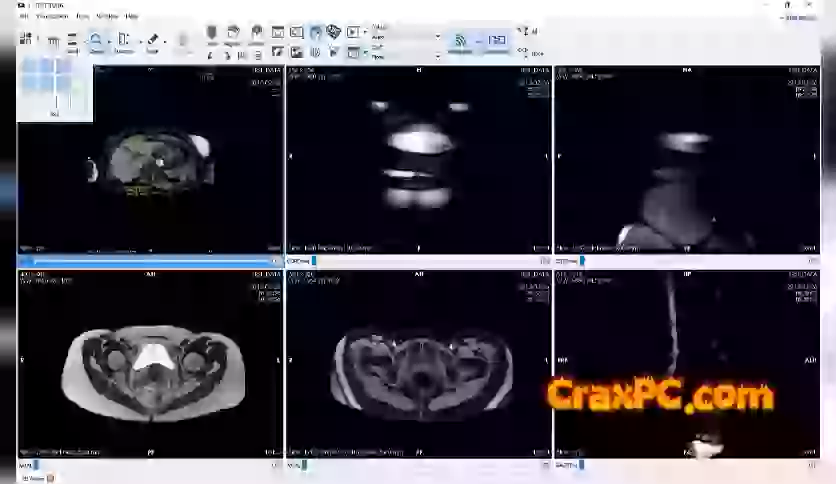
Task: Select the magnifier zoom tool in toolbar
Action: click(x=96, y=41)
